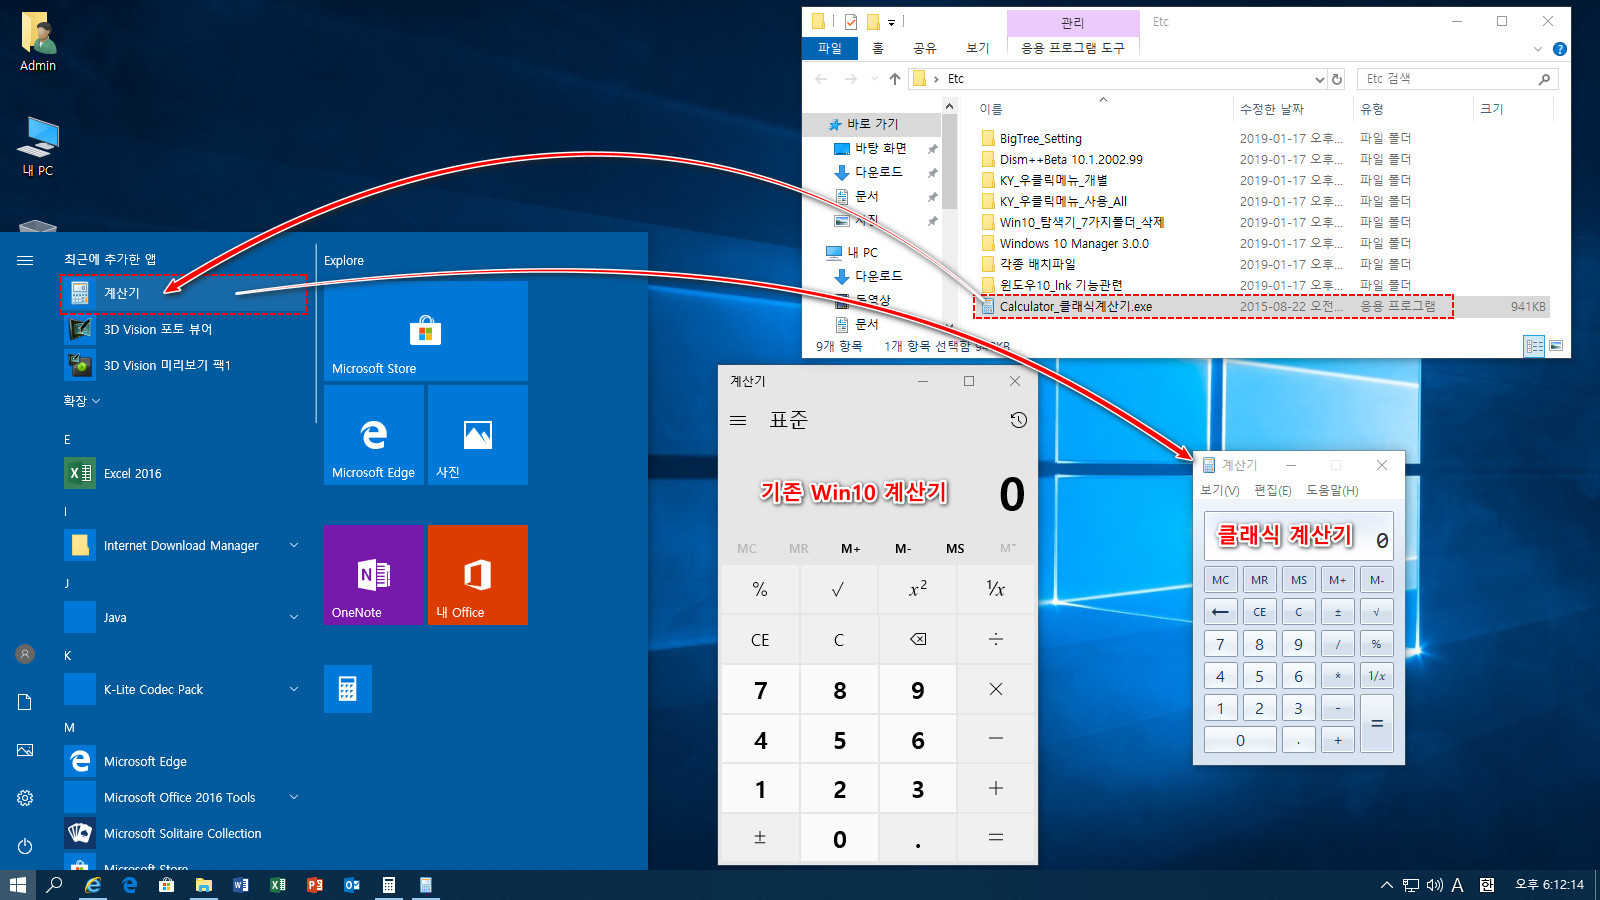Open Microsoft Store tile
The image size is (1600, 900).
(426, 331)
